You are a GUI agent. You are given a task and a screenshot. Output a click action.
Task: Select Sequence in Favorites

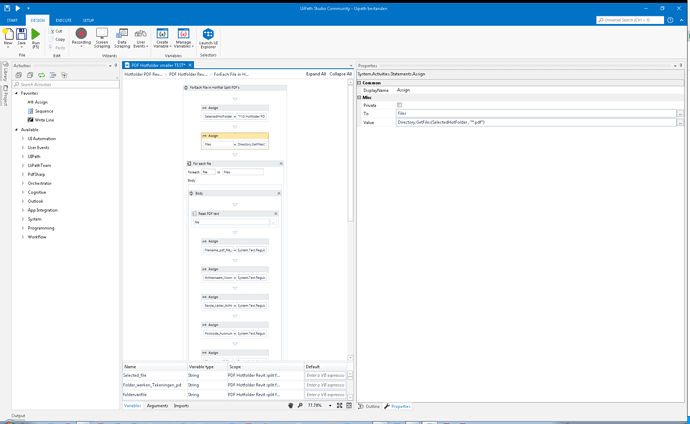[x=40, y=111]
